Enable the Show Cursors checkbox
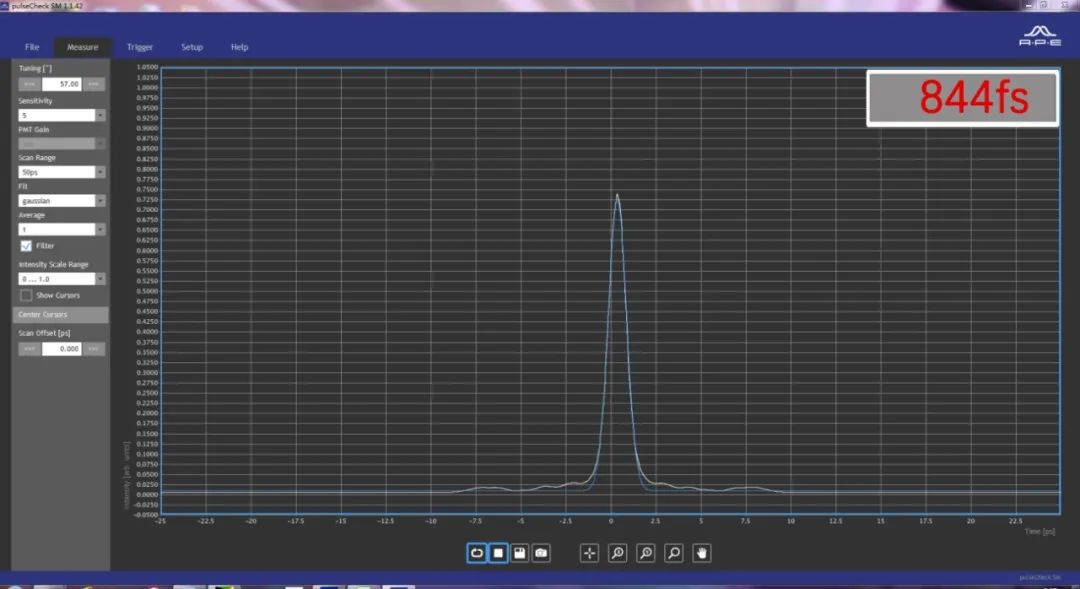 click(x=27, y=296)
